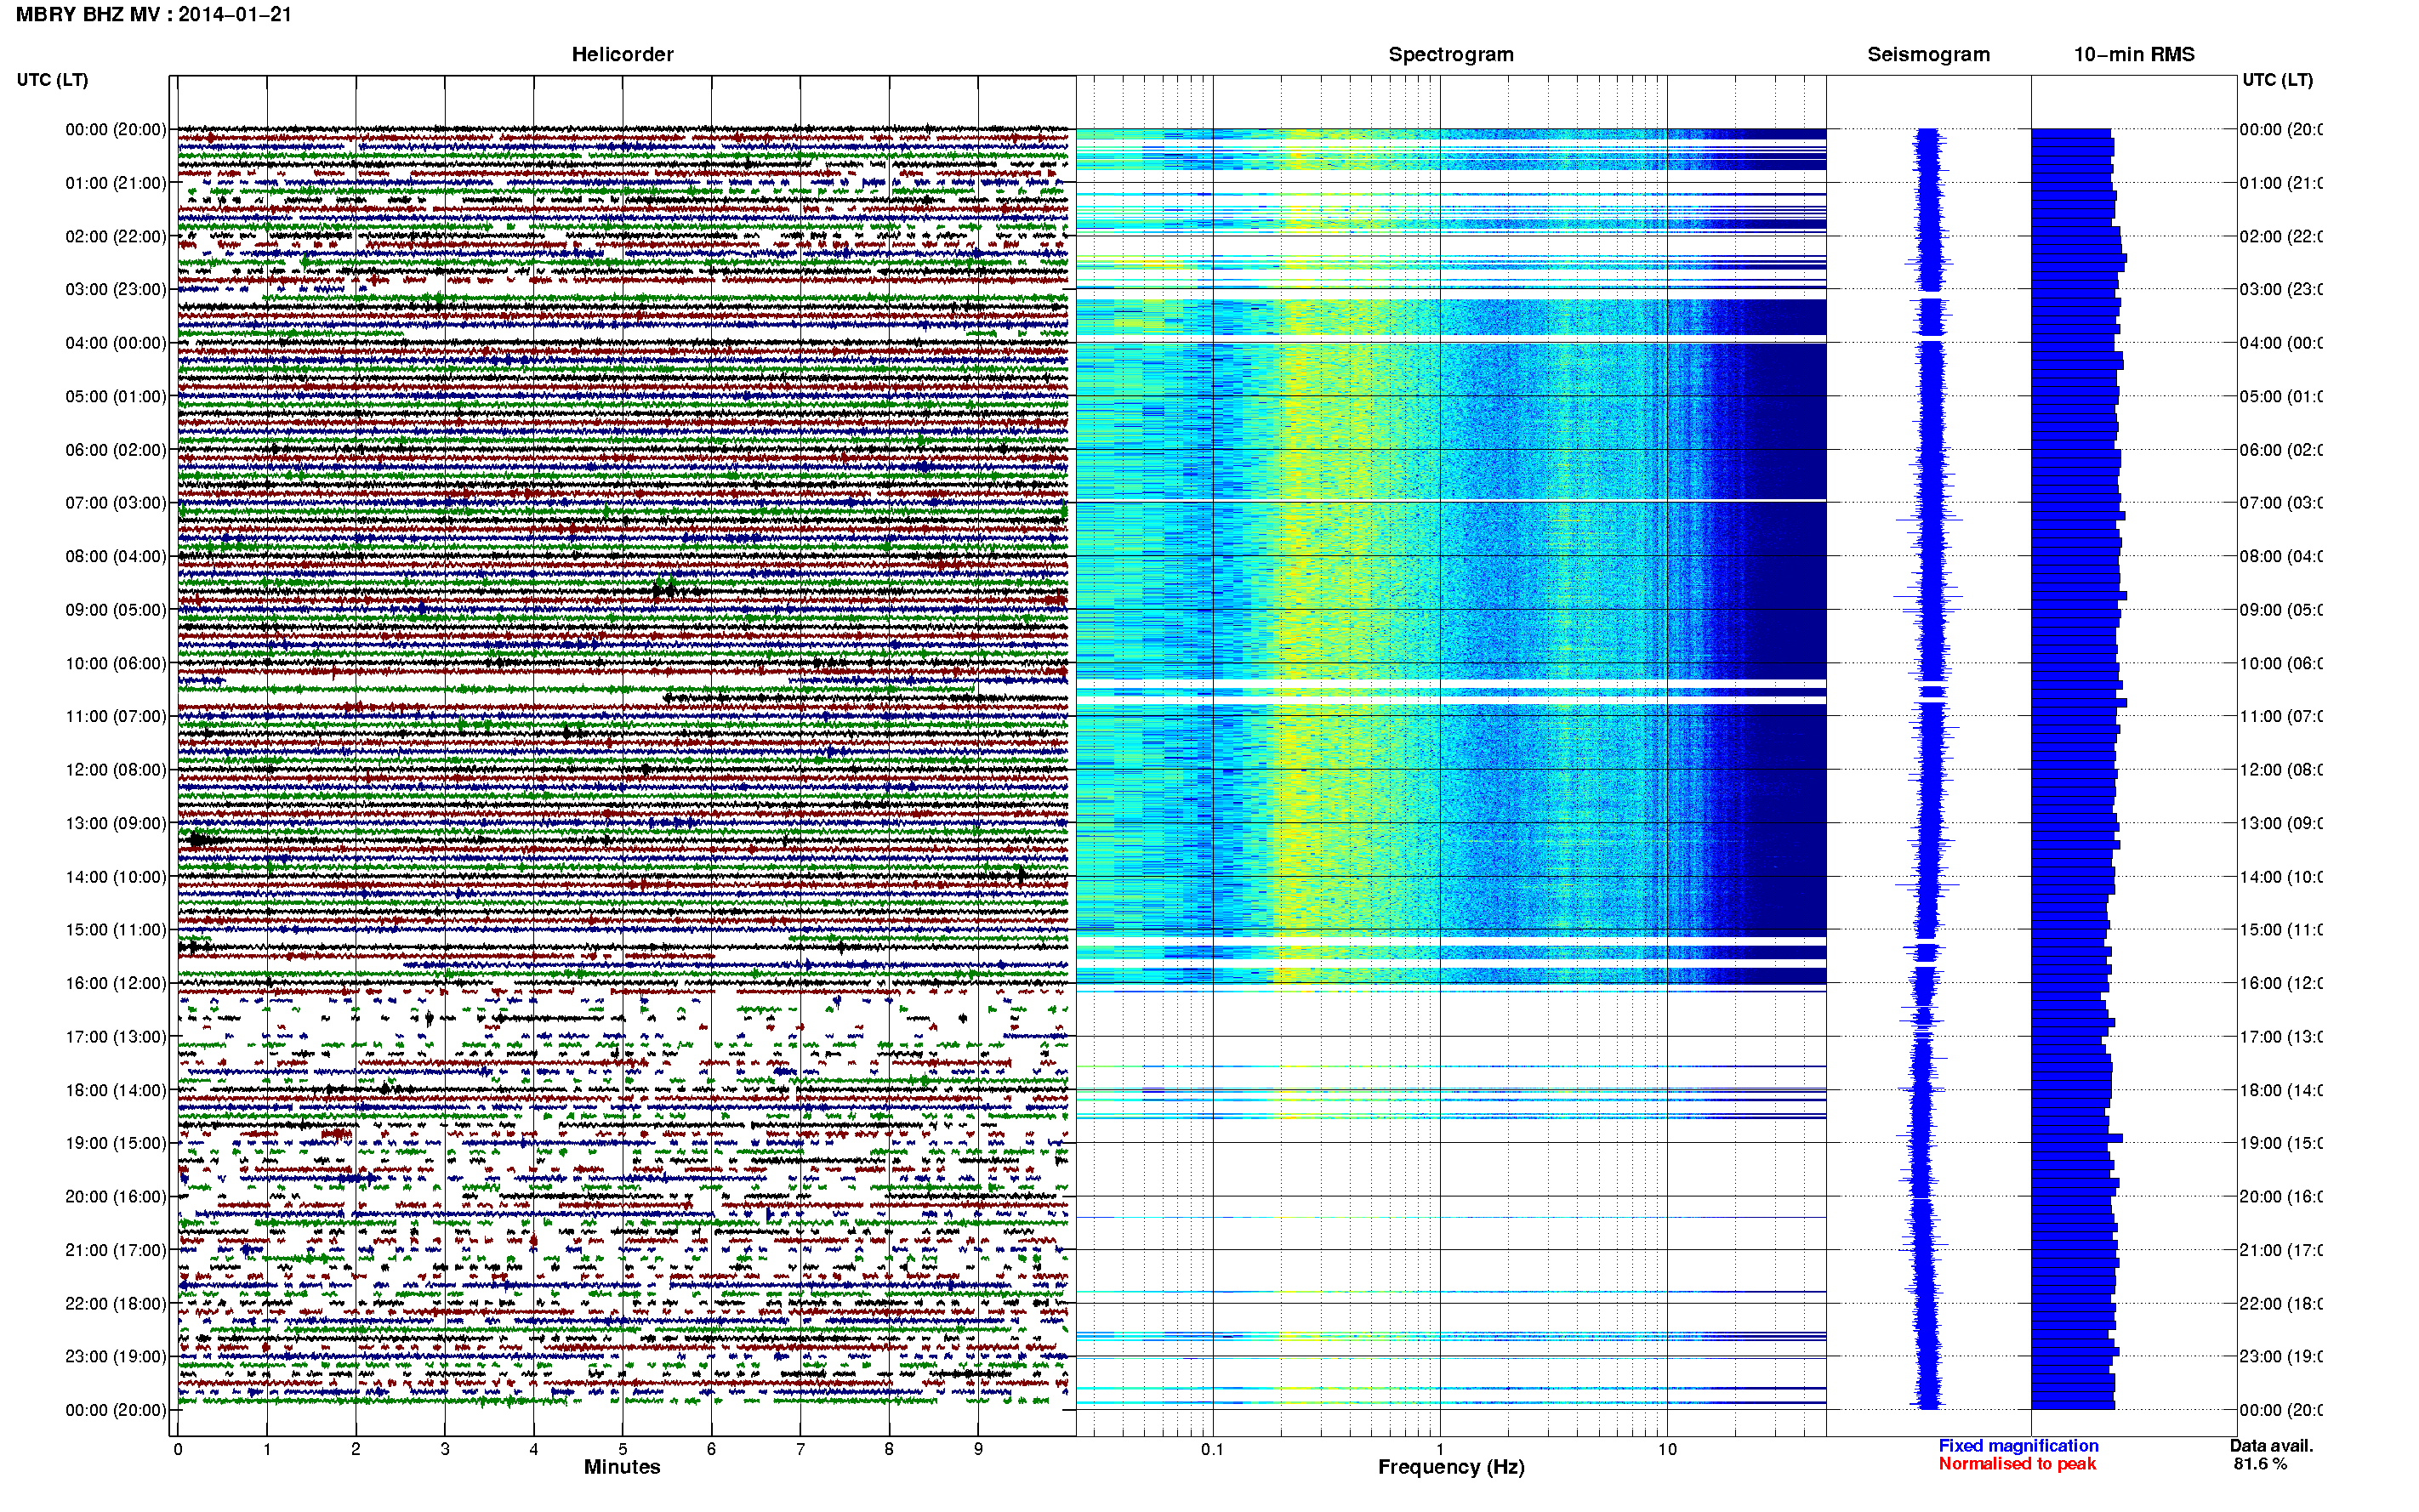2419x1512 pixels.
Task: Select the 'Spectrogram' panel heading
Action: tap(1451, 55)
